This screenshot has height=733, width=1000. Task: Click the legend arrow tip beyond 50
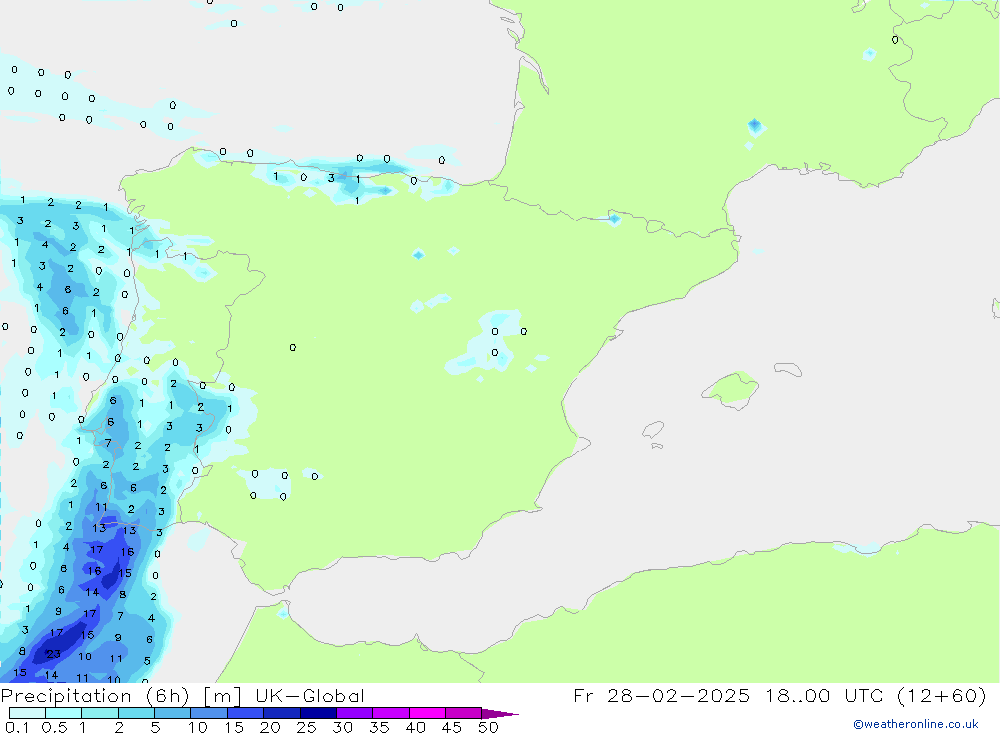click(501, 713)
